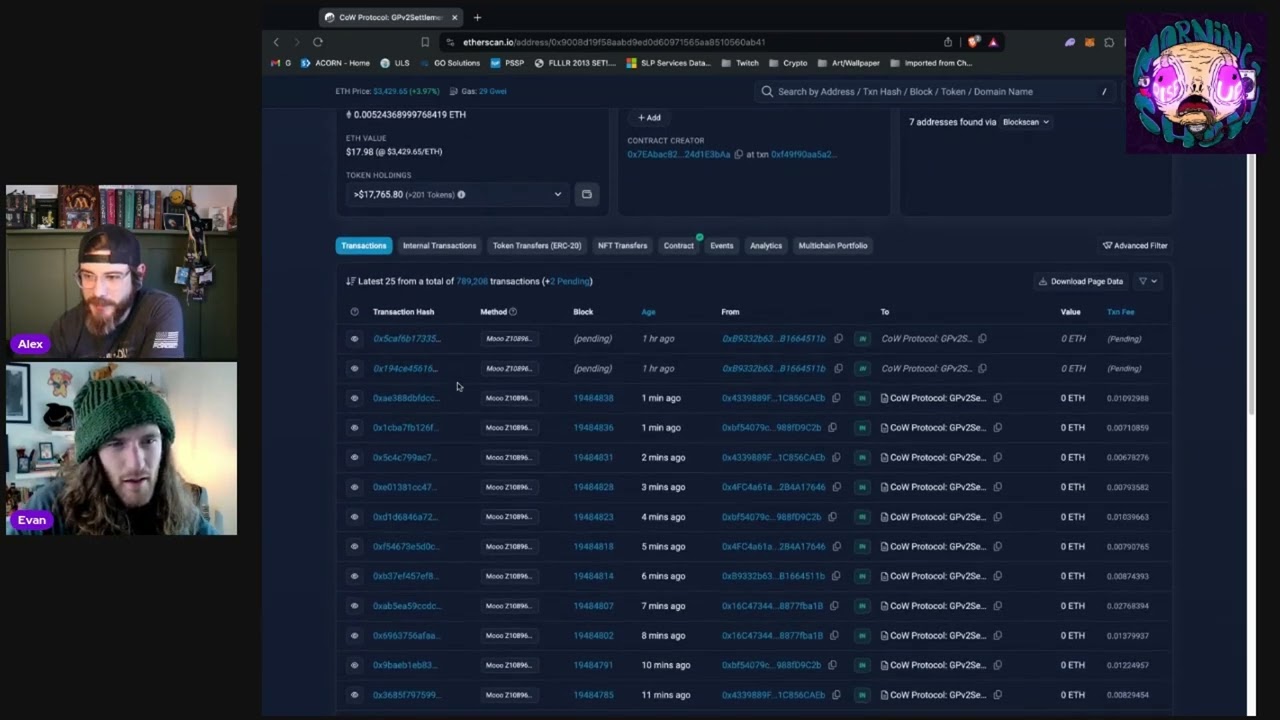Open a new browser tab

click(x=477, y=17)
